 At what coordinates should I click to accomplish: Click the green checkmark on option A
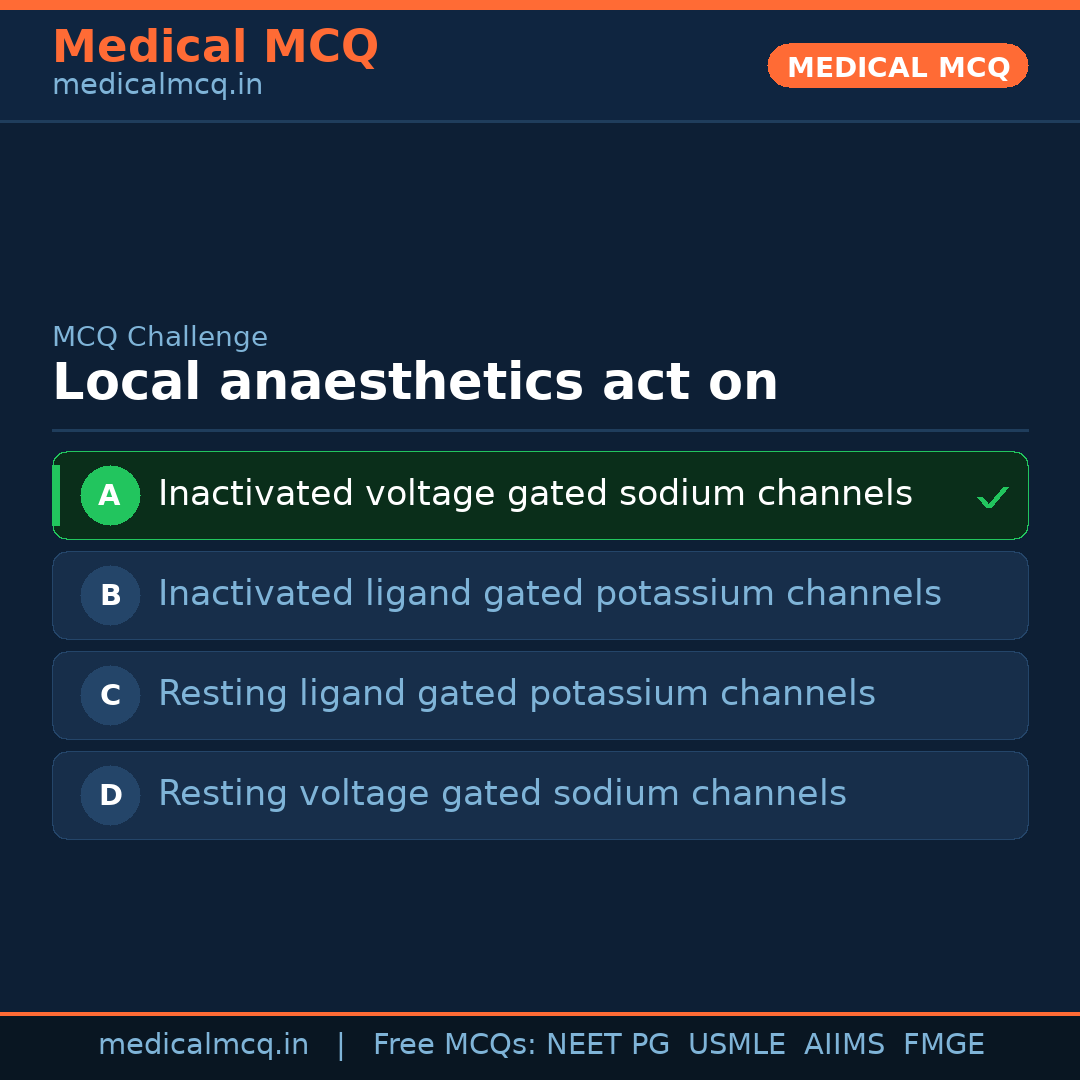(992, 497)
